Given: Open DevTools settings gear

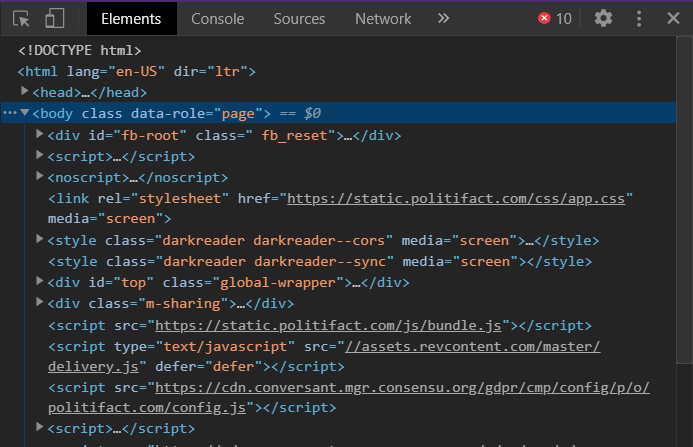Looking at the screenshot, I should tap(603, 19).
